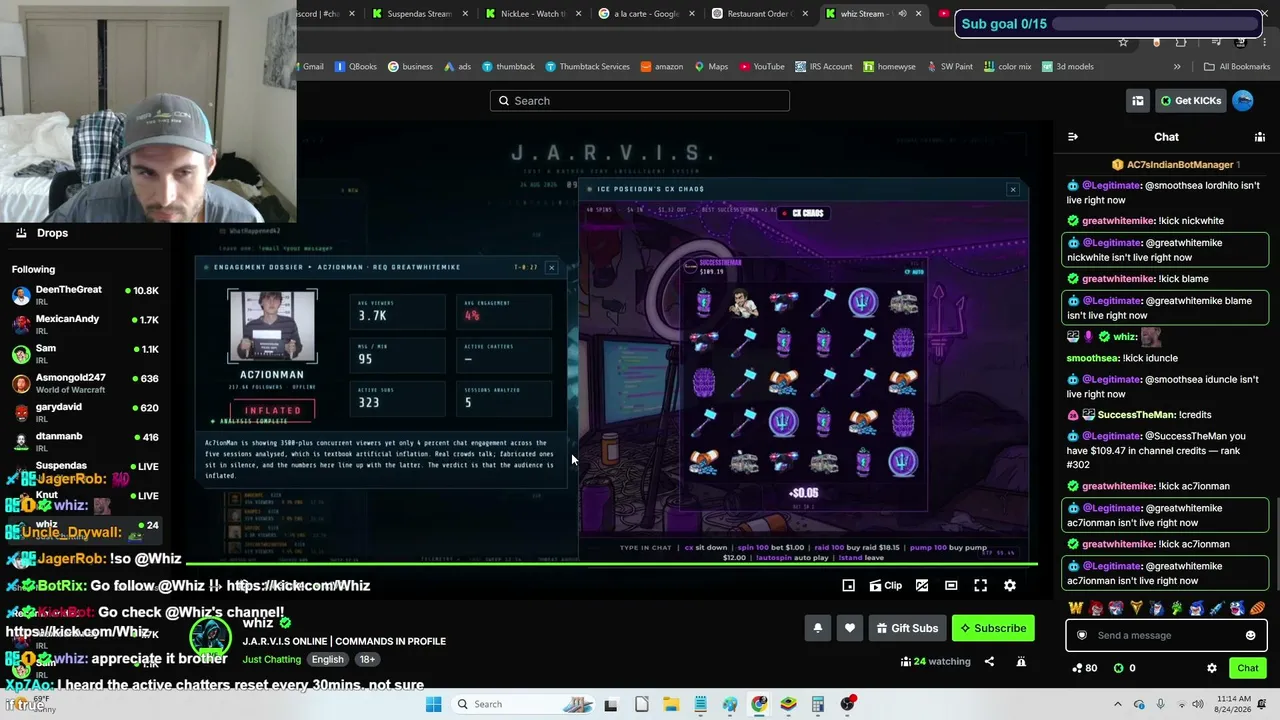Image resolution: width=1280 pixels, height=720 pixels.
Task: Open the YouTube bookmark
Action: [762, 67]
